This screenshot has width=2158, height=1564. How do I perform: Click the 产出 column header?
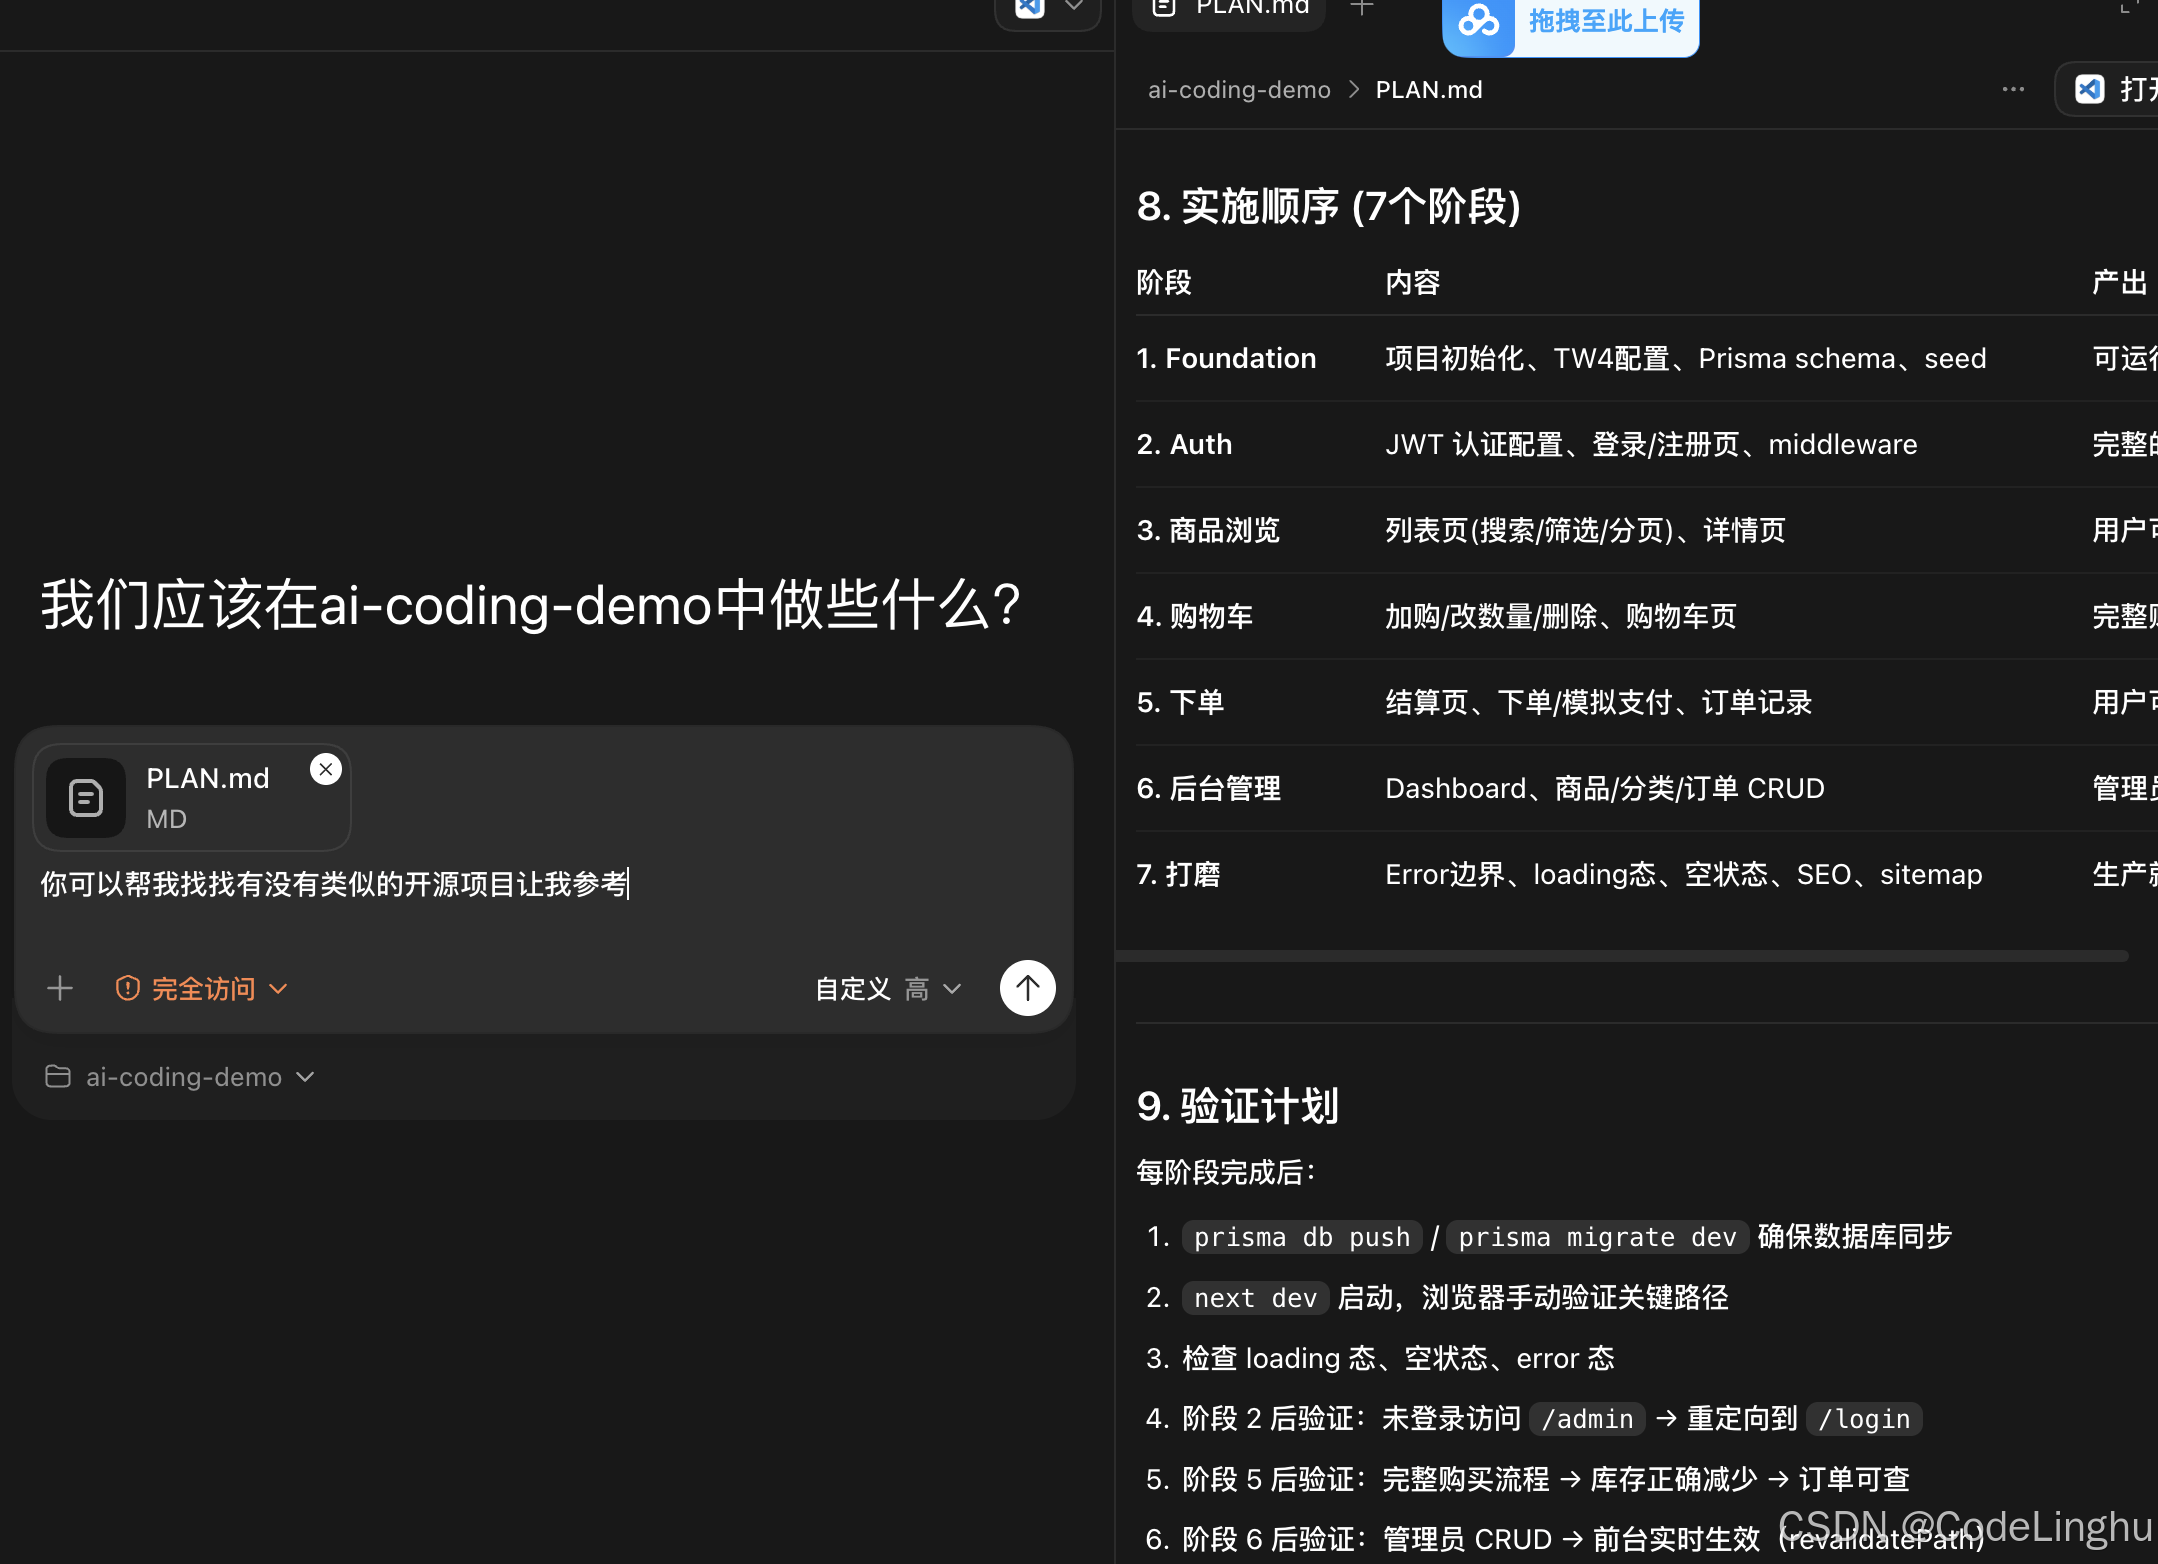click(x=2119, y=282)
